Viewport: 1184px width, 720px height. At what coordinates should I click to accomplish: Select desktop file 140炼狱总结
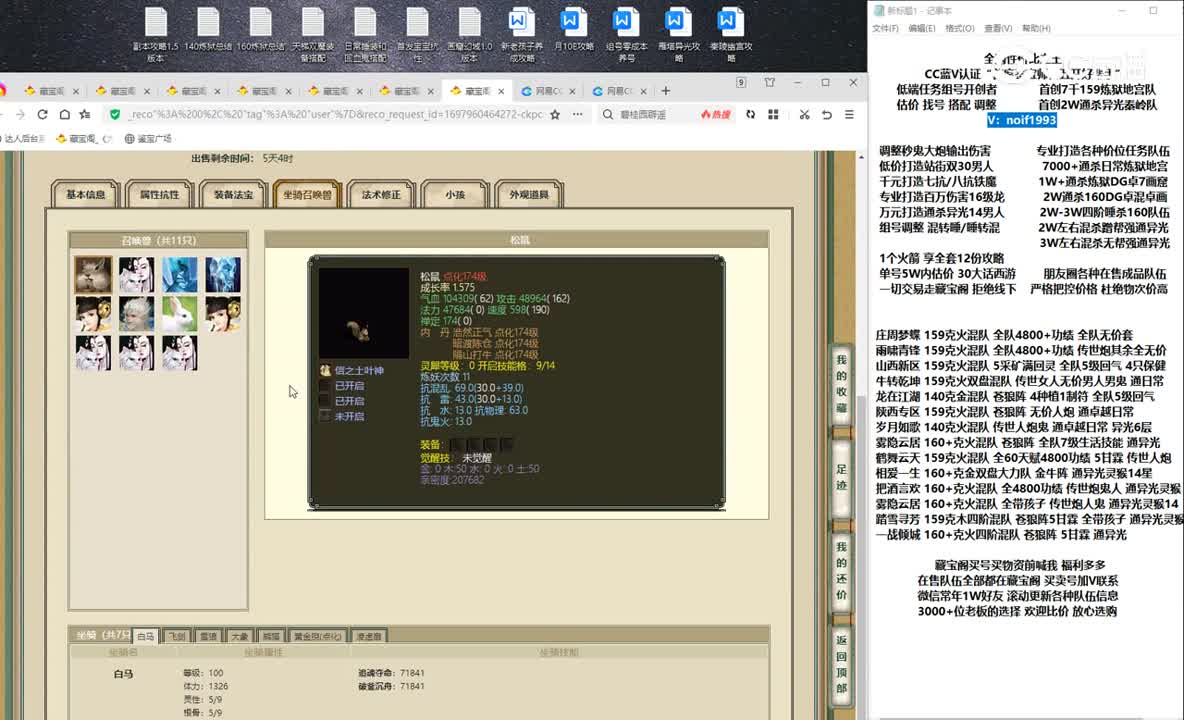pos(208,29)
